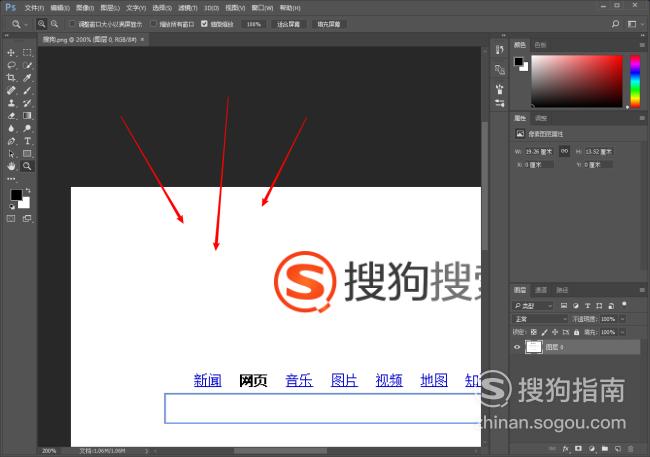Select the Pen tool

pyautogui.click(x=11, y=141)
